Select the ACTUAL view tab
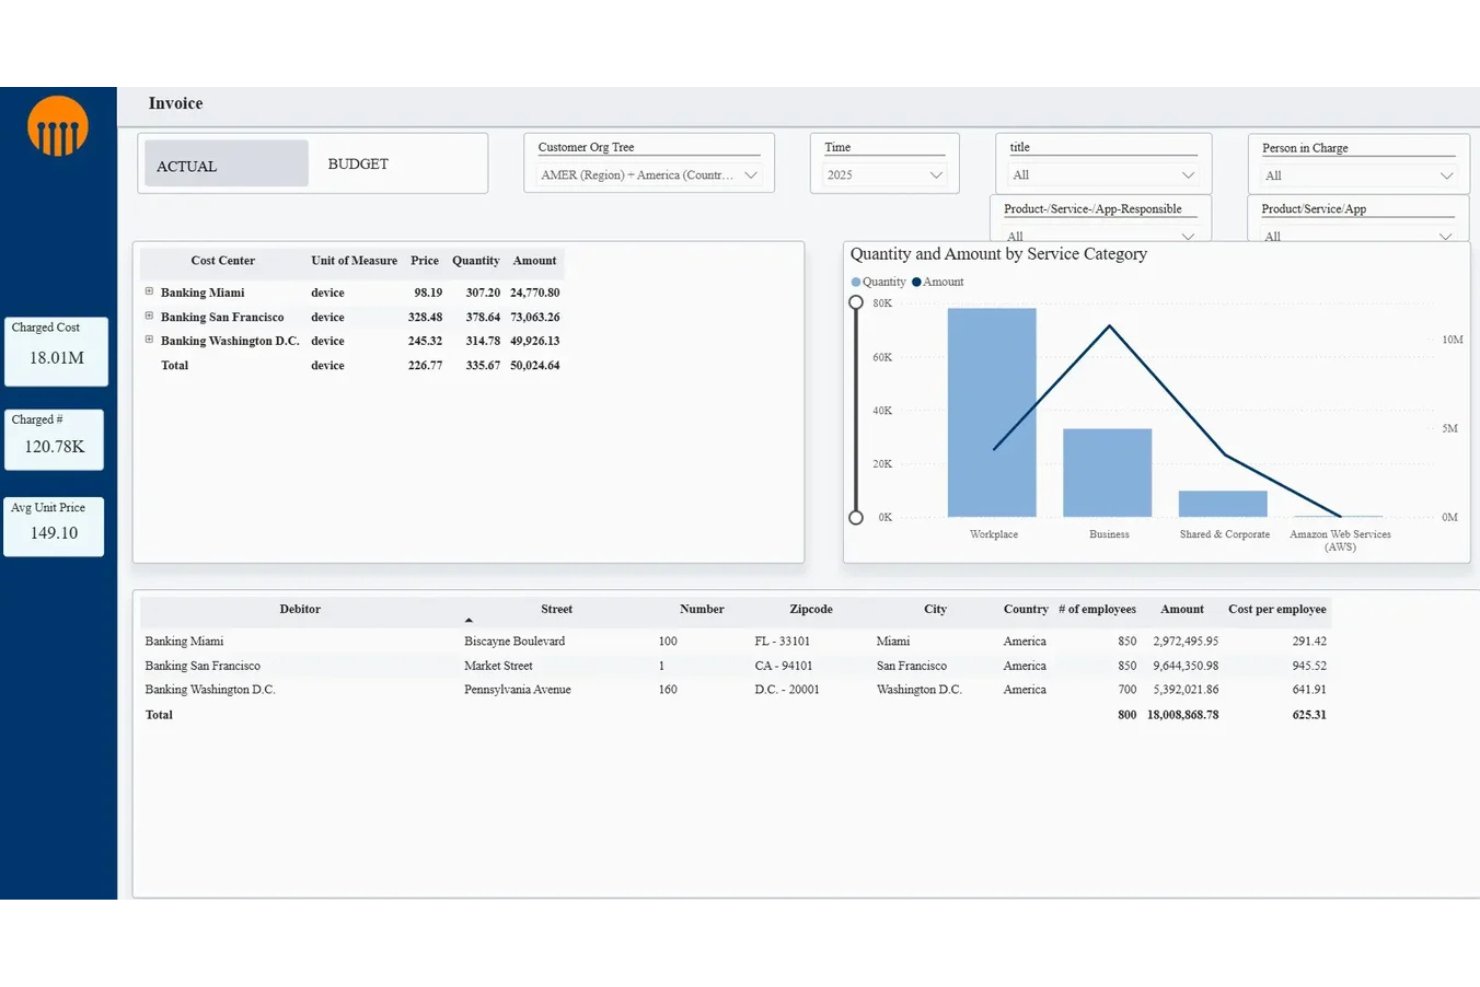The height and width of the screenshot is (987, 1480). coord(226,163)
